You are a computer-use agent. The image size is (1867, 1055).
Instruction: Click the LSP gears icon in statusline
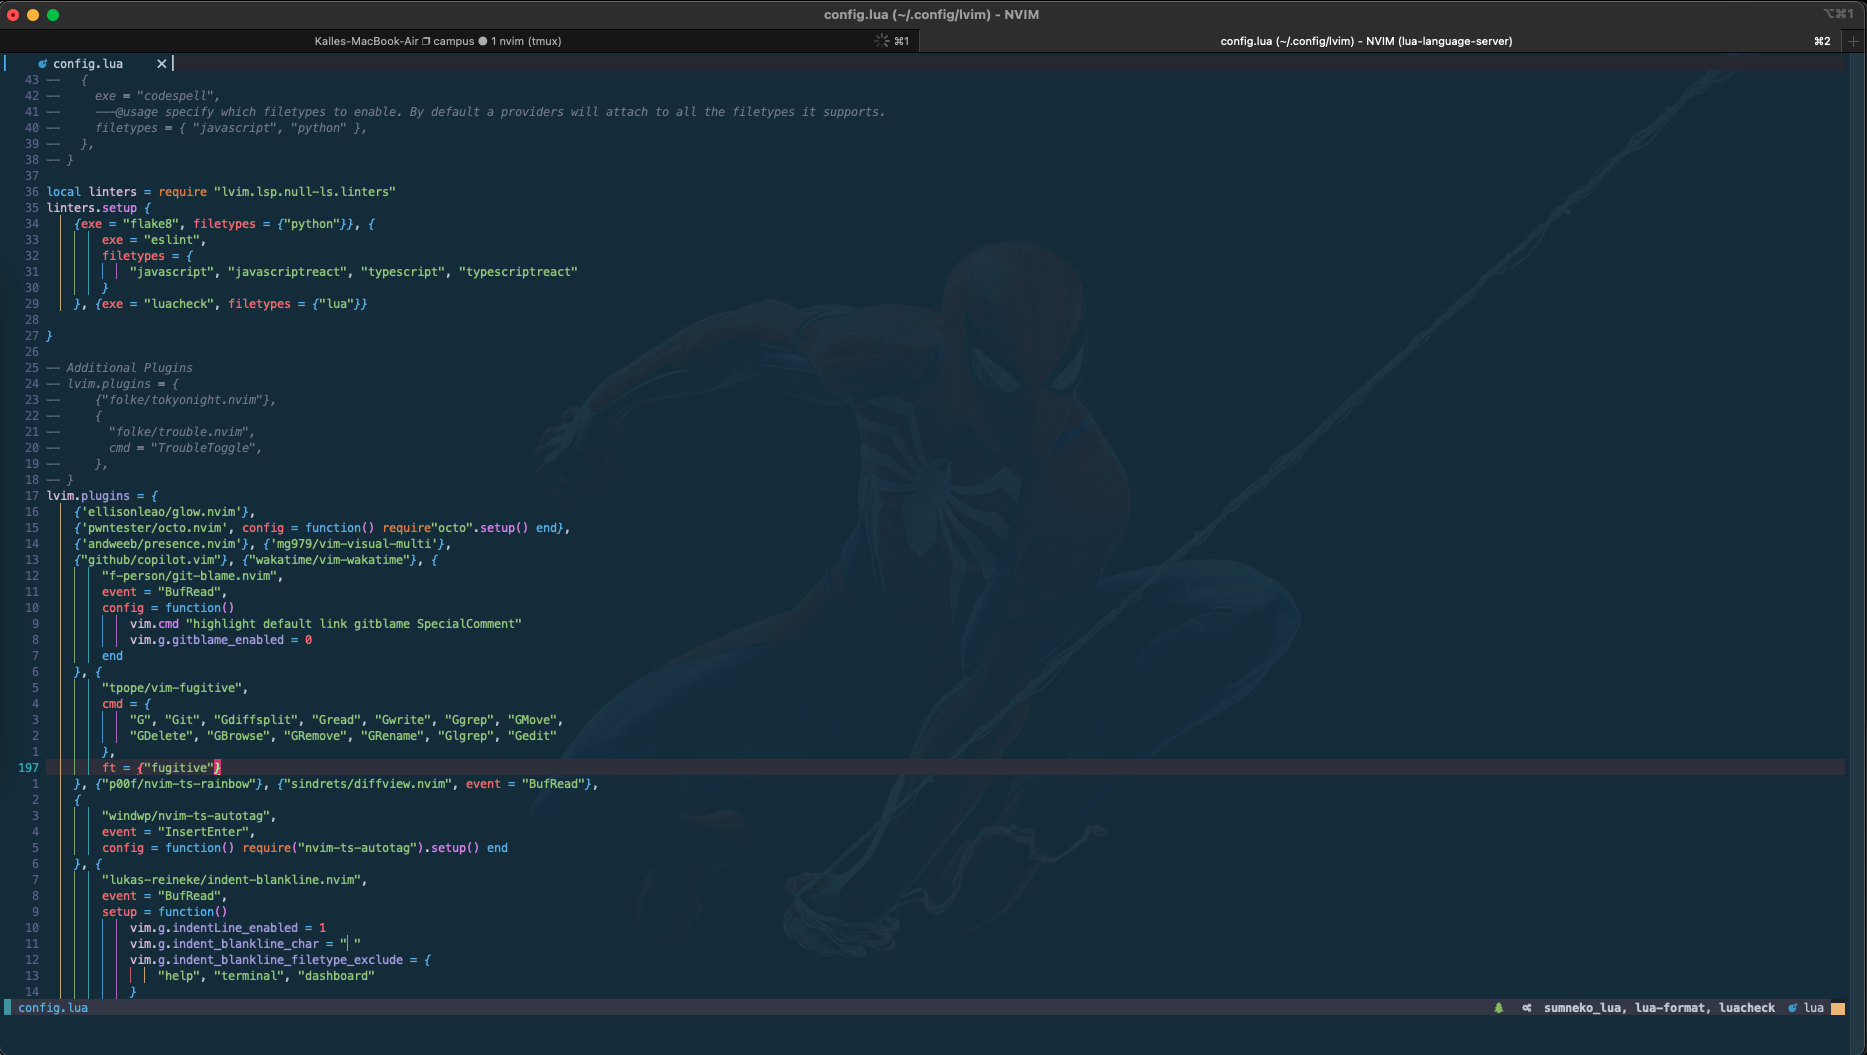point(1527,1008)
